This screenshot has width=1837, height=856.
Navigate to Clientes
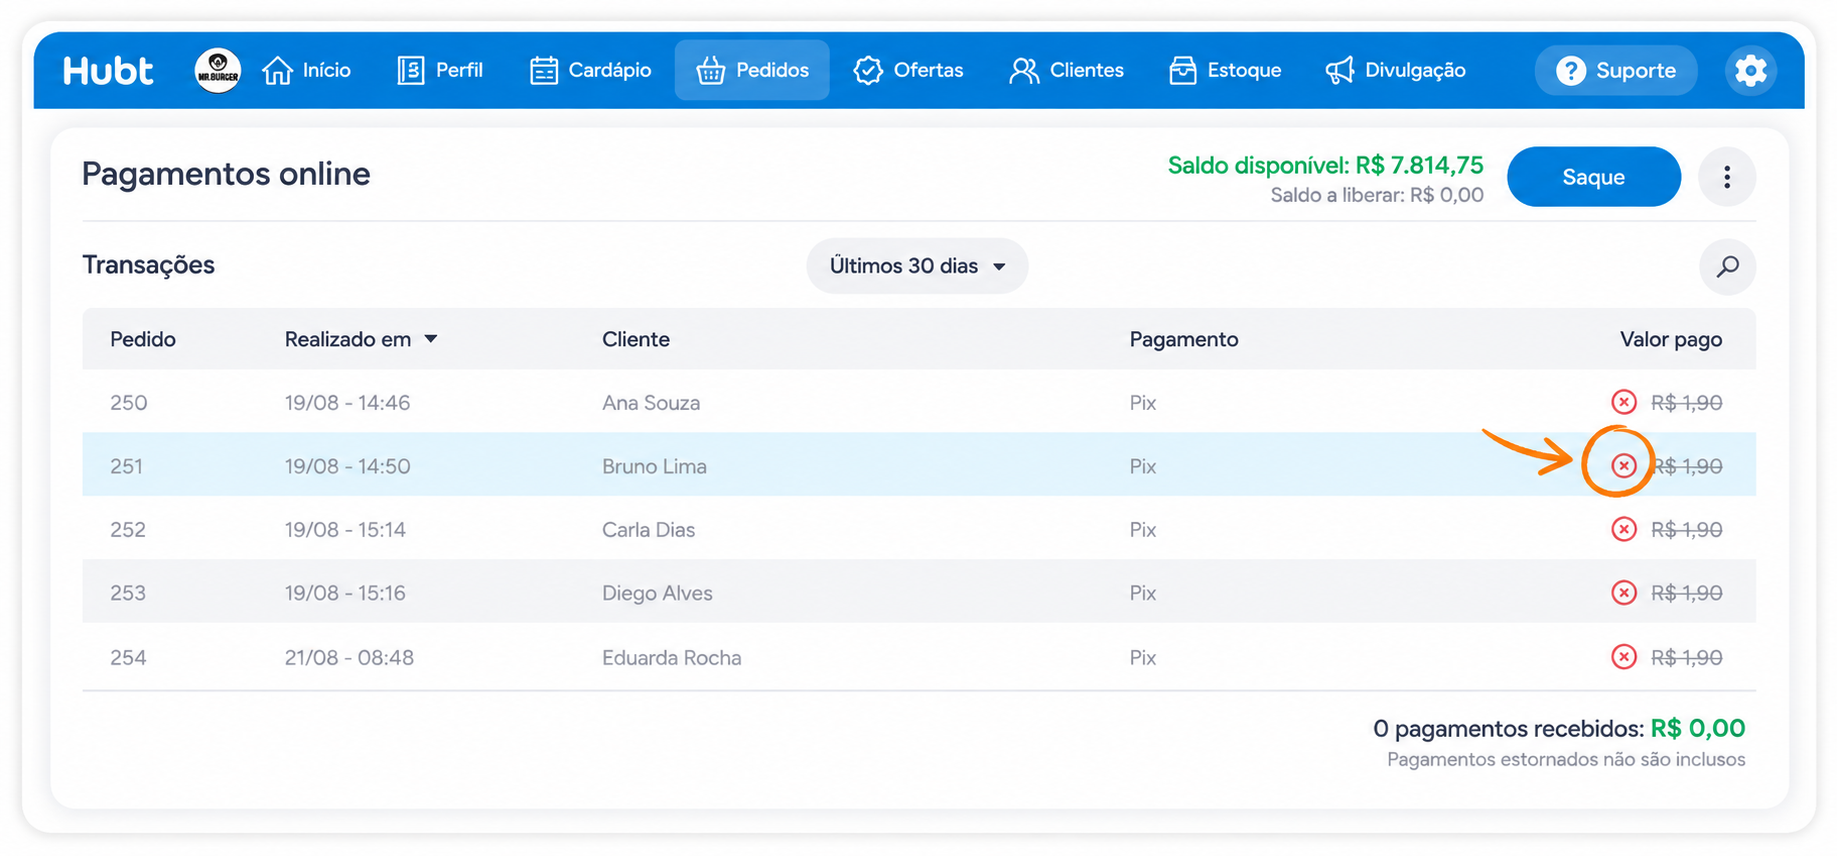pos(1066,70)
